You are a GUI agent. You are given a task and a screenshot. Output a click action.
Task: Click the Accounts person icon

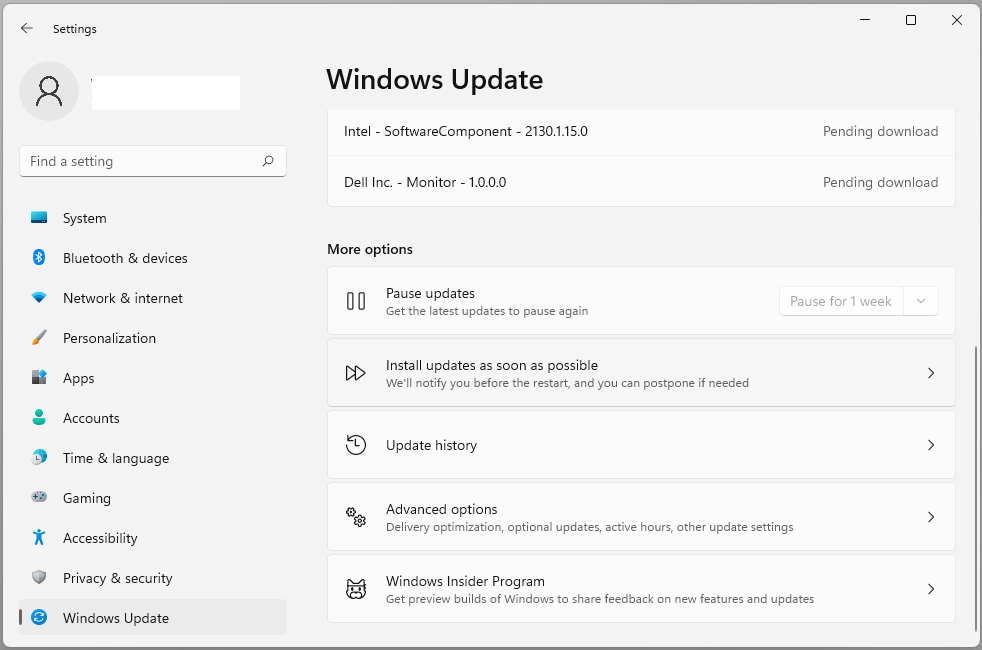pyautogui.click(x=39, y=418)
